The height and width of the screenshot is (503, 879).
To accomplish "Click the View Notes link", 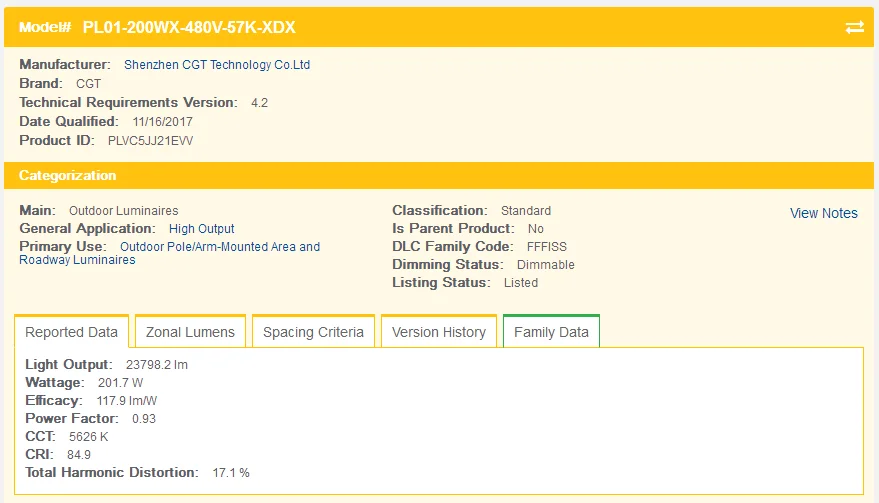I will point(824,213).
